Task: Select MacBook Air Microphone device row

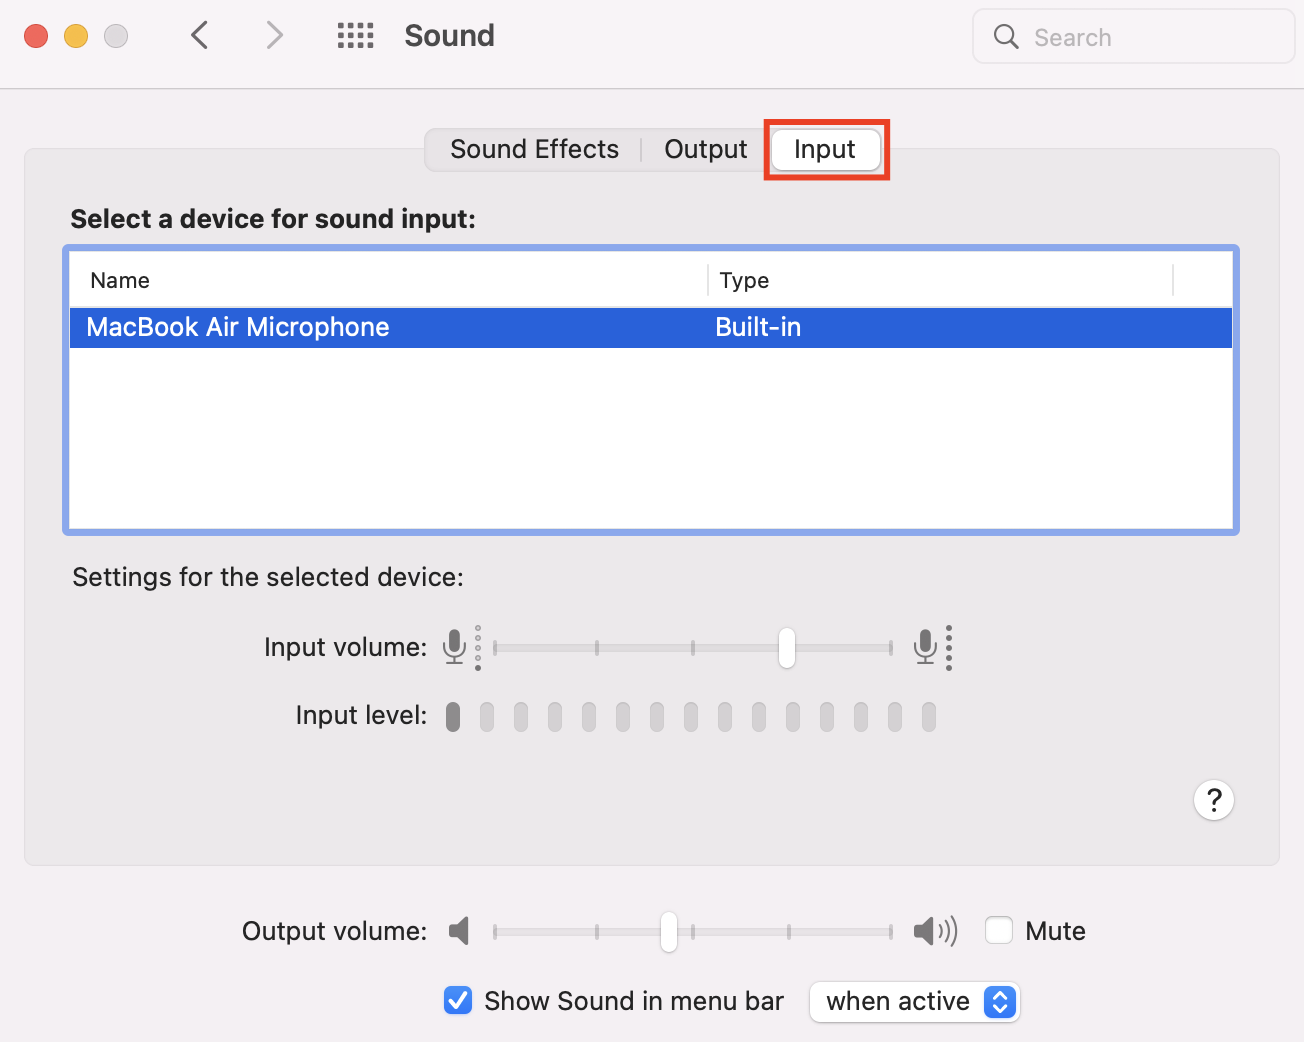Action: [651, 328]
